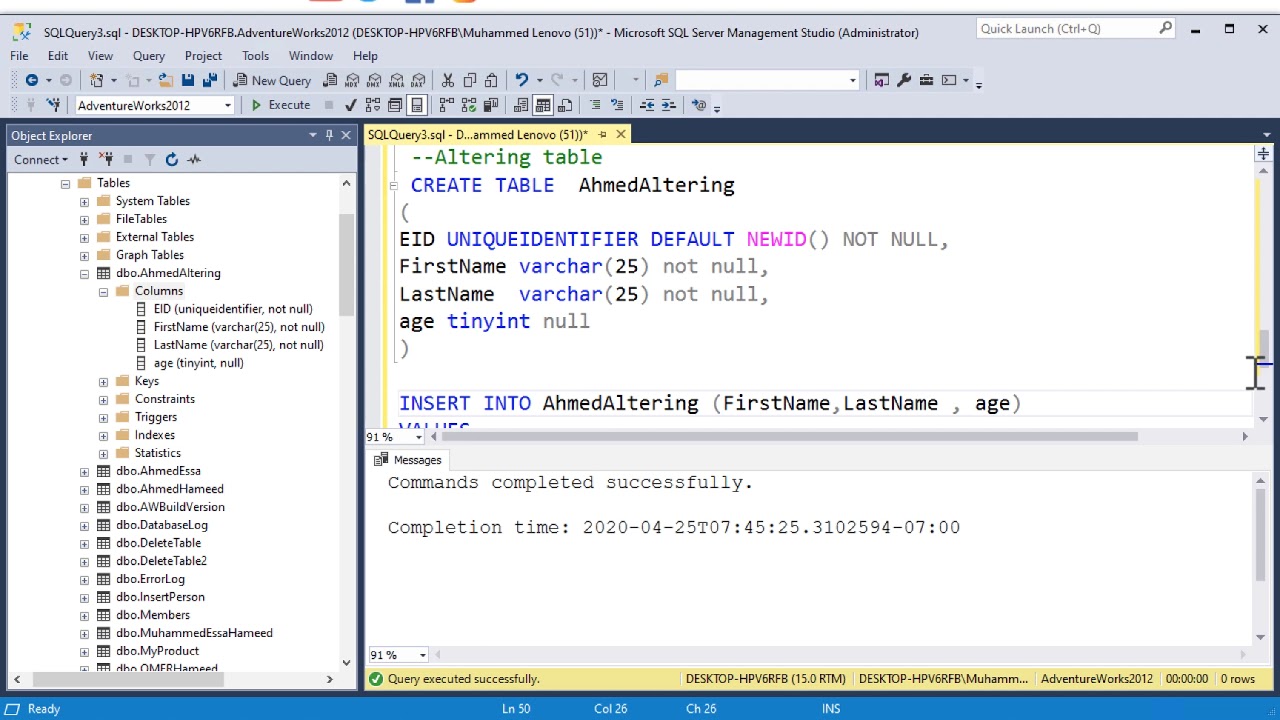Open an XMLA query via toolbar icon
Screen dimensions: 1280x720
(397, 80)
